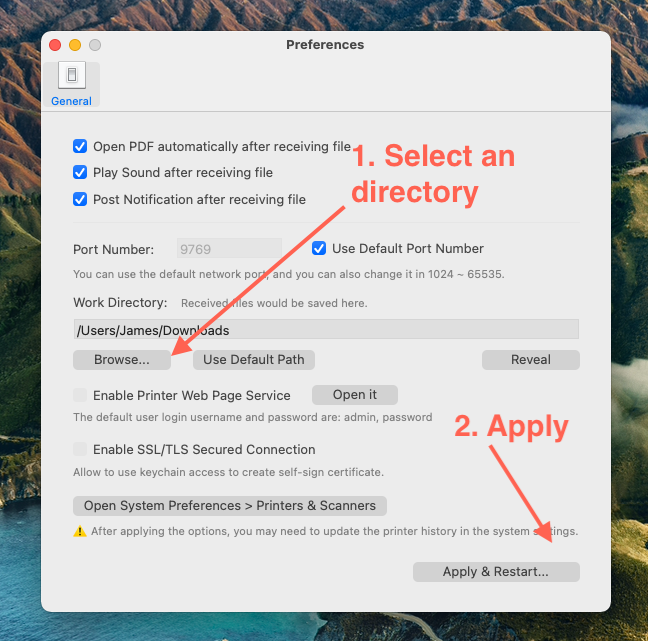This screenshot has height=641, width=648.
Task: Enable SSL/TLS Secured Connection checkbox
Action: (x=80, y=449)
